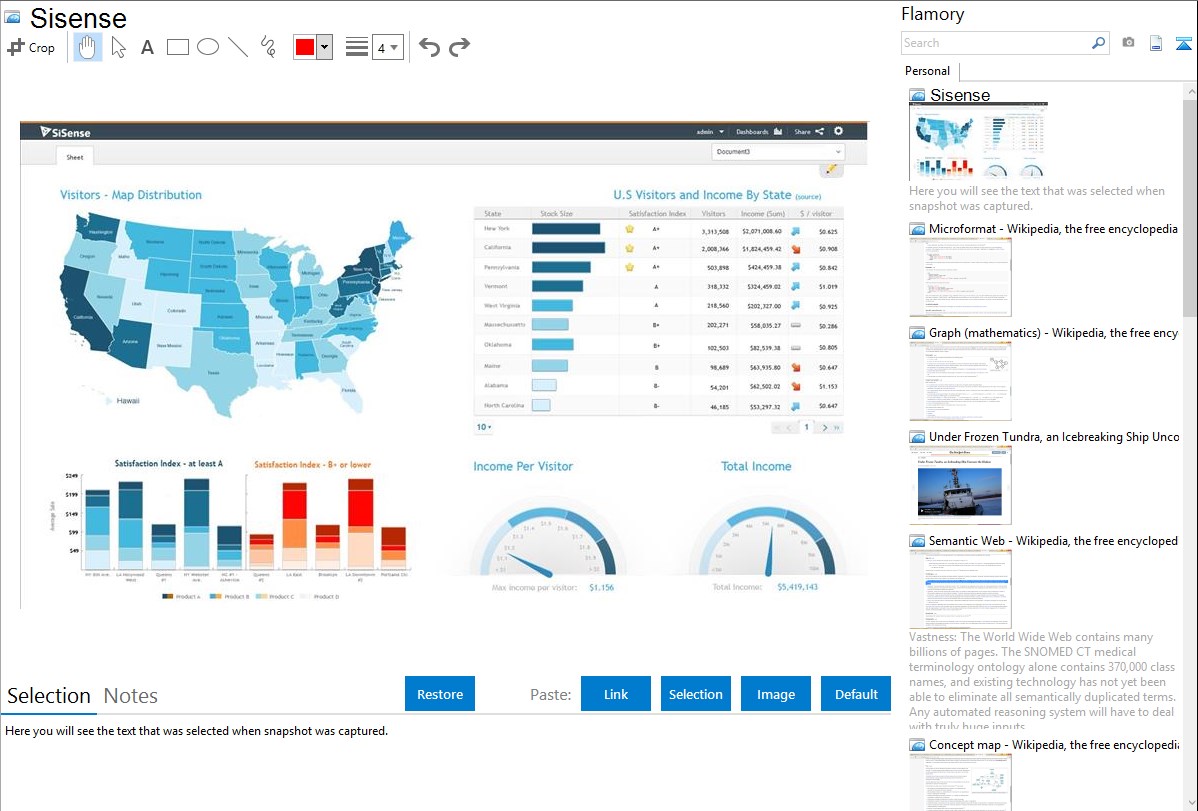Select the Crop tool

point(31,47)
